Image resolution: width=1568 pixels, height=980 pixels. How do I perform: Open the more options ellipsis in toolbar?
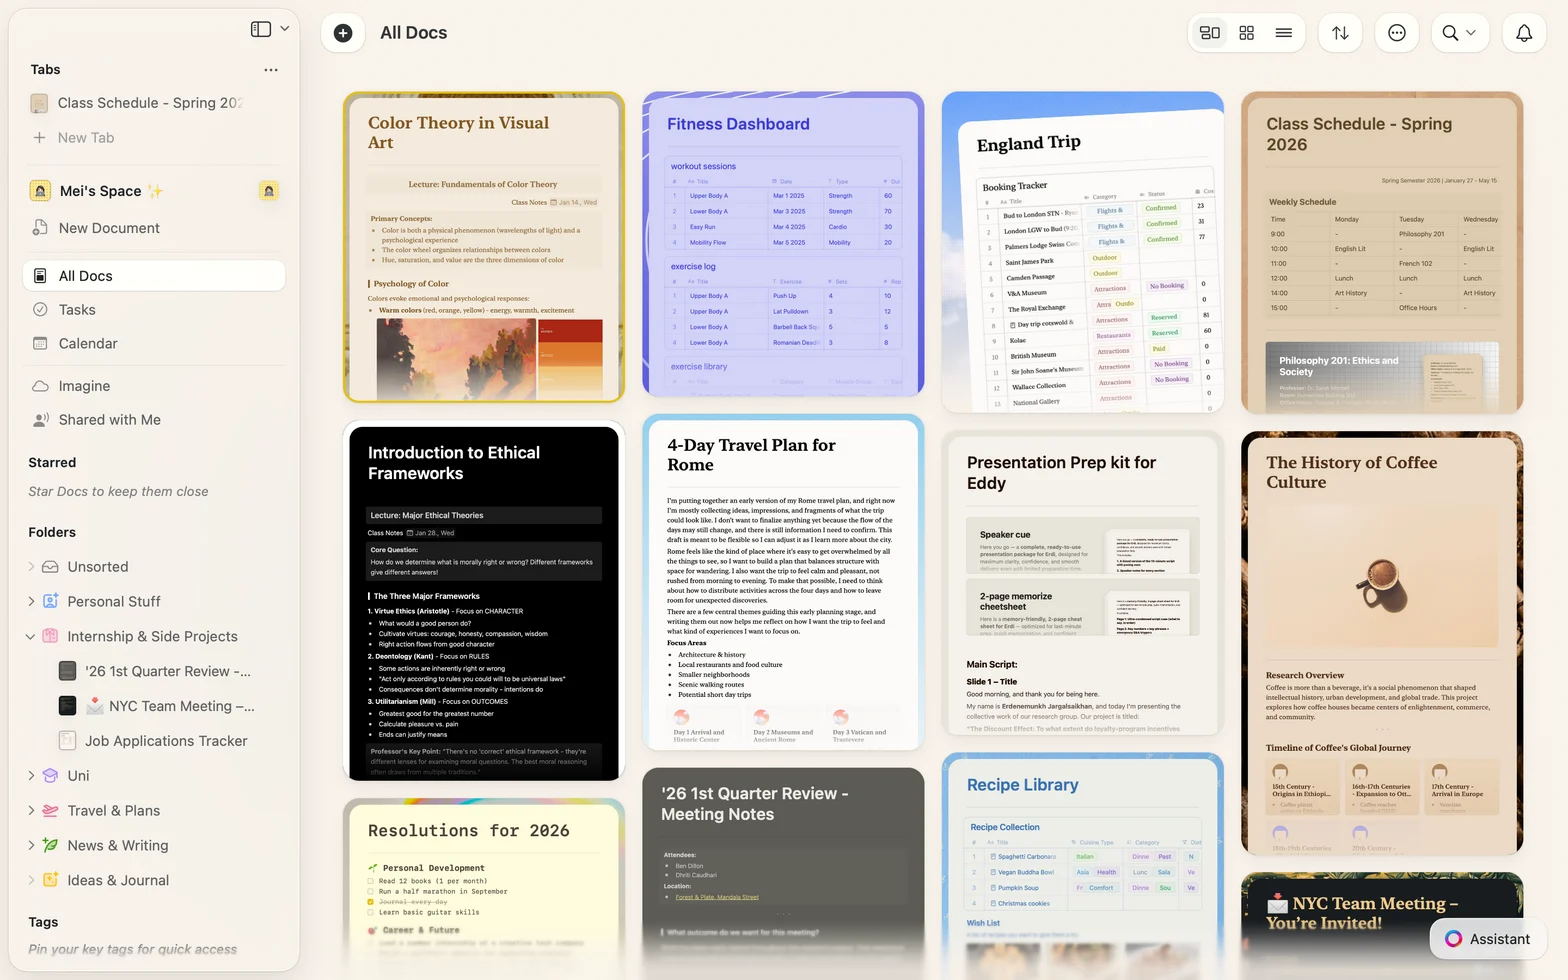1397,33
